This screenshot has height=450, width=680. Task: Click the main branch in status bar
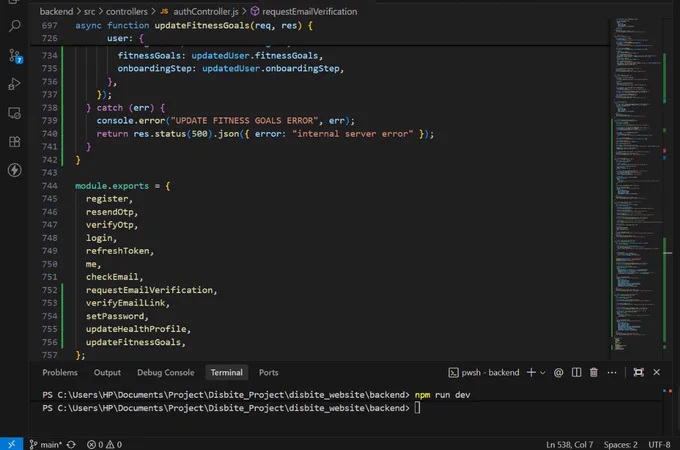46,444
